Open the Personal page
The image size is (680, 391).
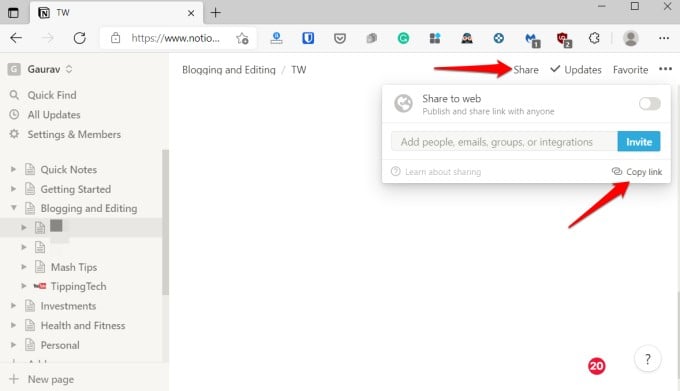click(x=60, y=345)
